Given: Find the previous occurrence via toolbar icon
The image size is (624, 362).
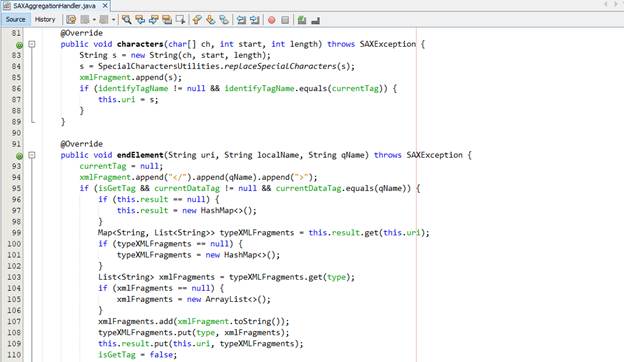Looking at the screenshot, I should (x=140, y=19).
